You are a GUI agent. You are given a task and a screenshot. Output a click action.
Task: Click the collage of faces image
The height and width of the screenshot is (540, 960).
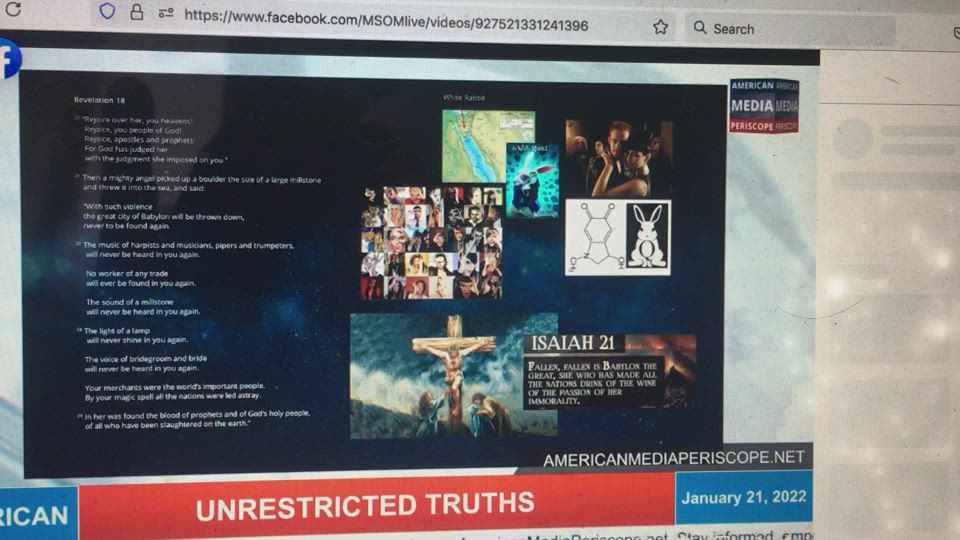click(432, 243)
